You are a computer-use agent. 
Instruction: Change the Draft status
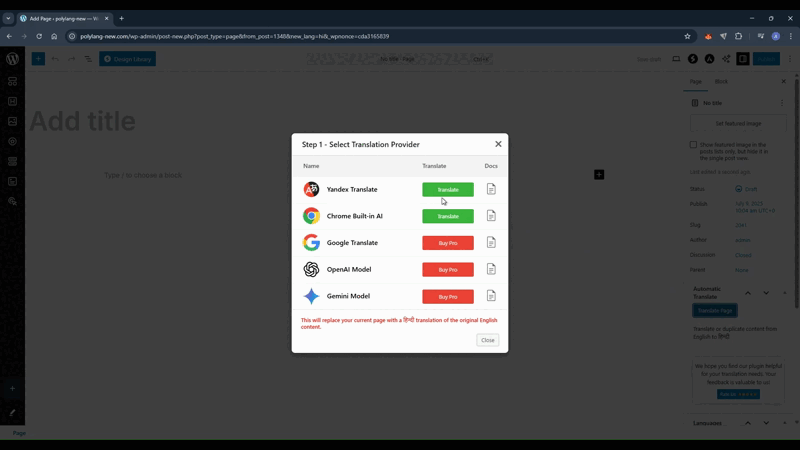coord(746,189)
